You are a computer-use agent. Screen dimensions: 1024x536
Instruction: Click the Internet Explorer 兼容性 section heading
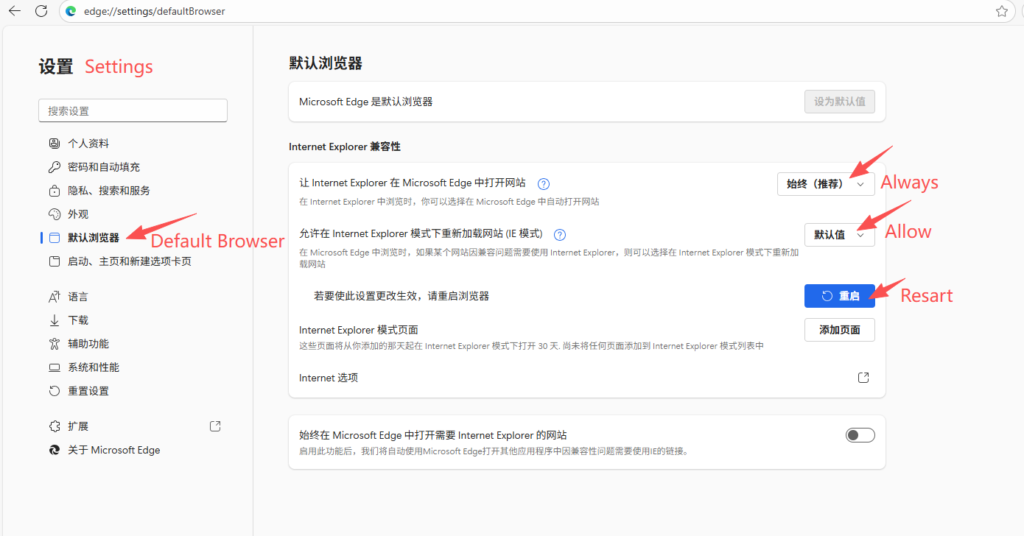(345, 146)
